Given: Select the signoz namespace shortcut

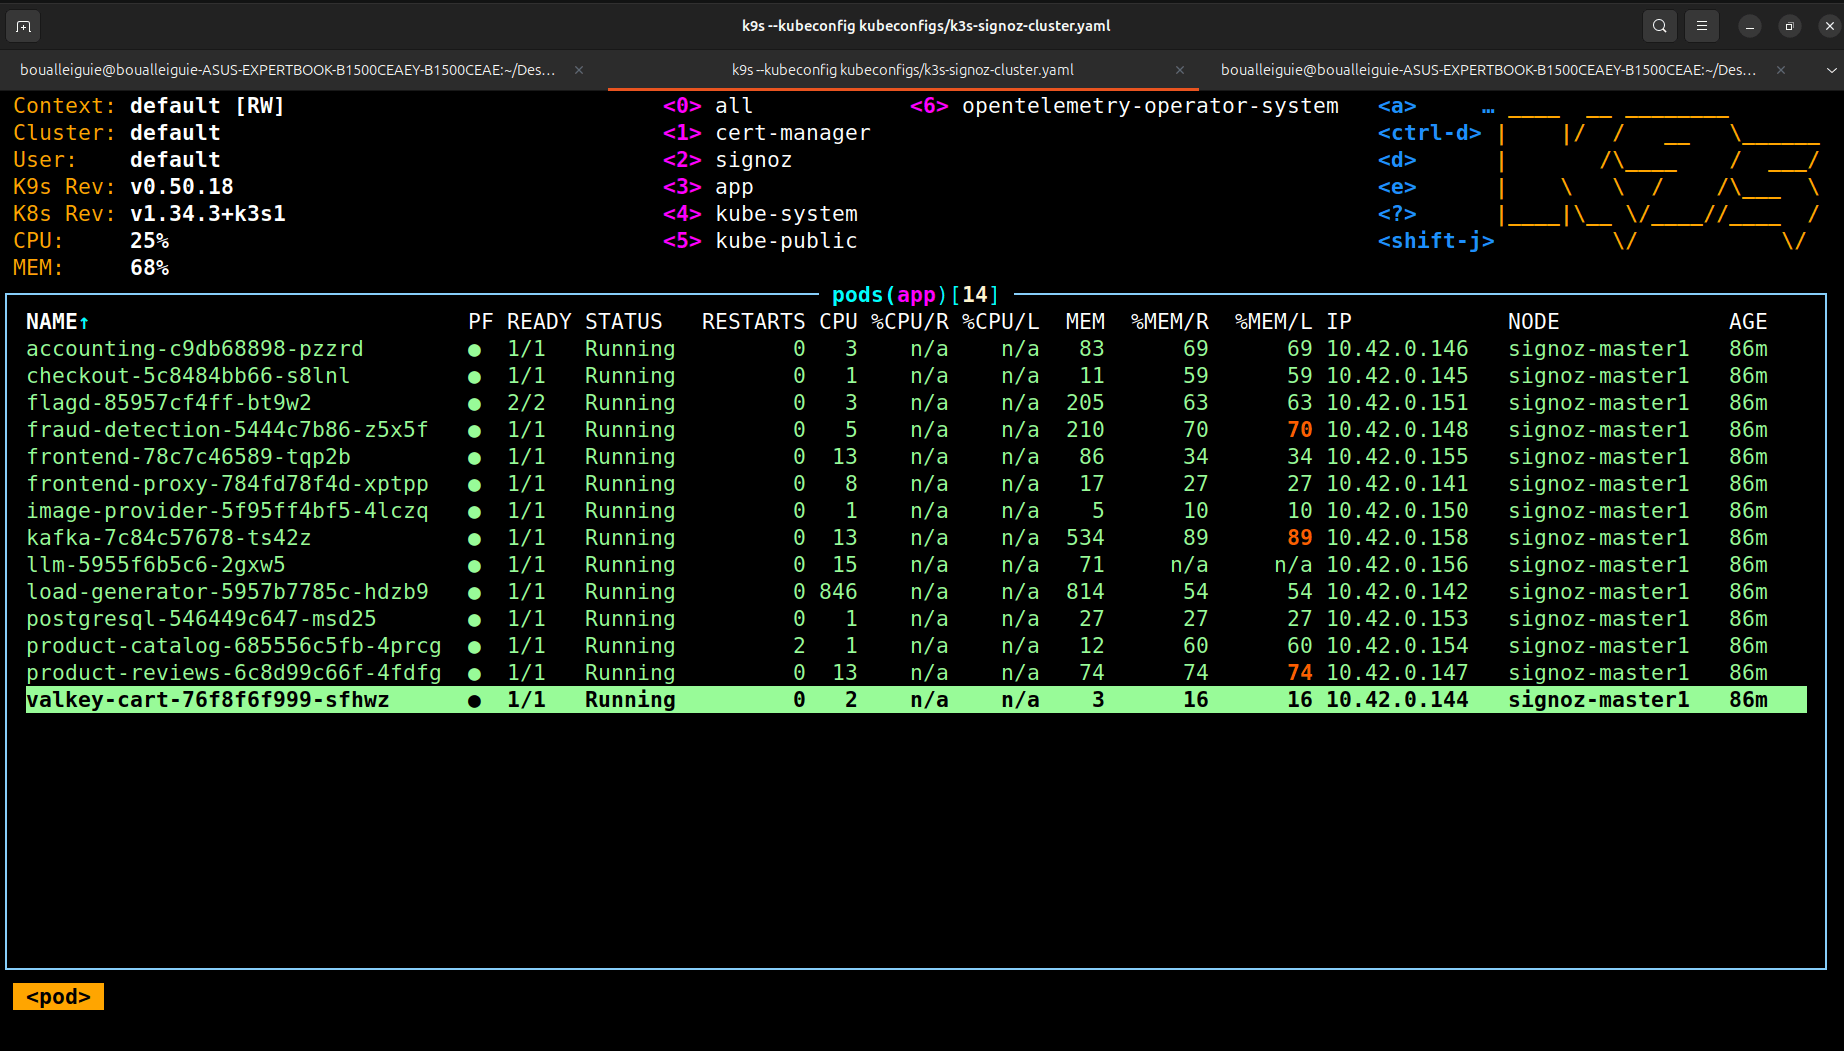Looking at the screenshot, I should tap(727, 160).
